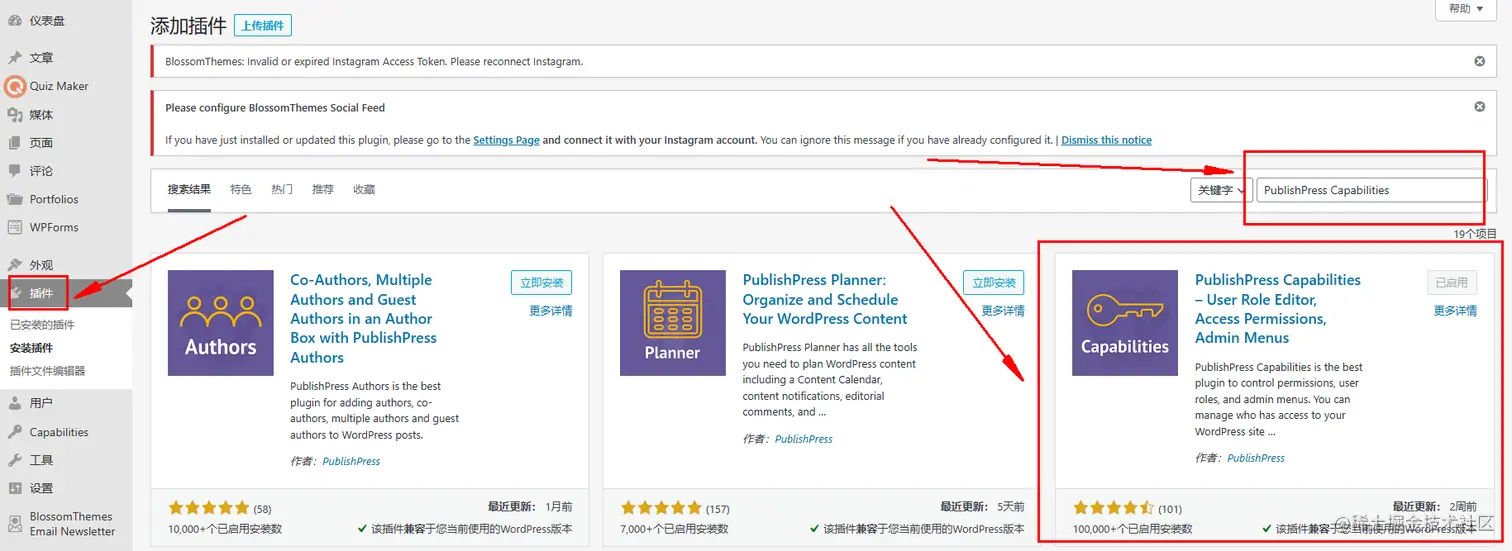Open 安装插件 submenu item
The height and width of the screenshot is (551, 1512).
(31, 348)
